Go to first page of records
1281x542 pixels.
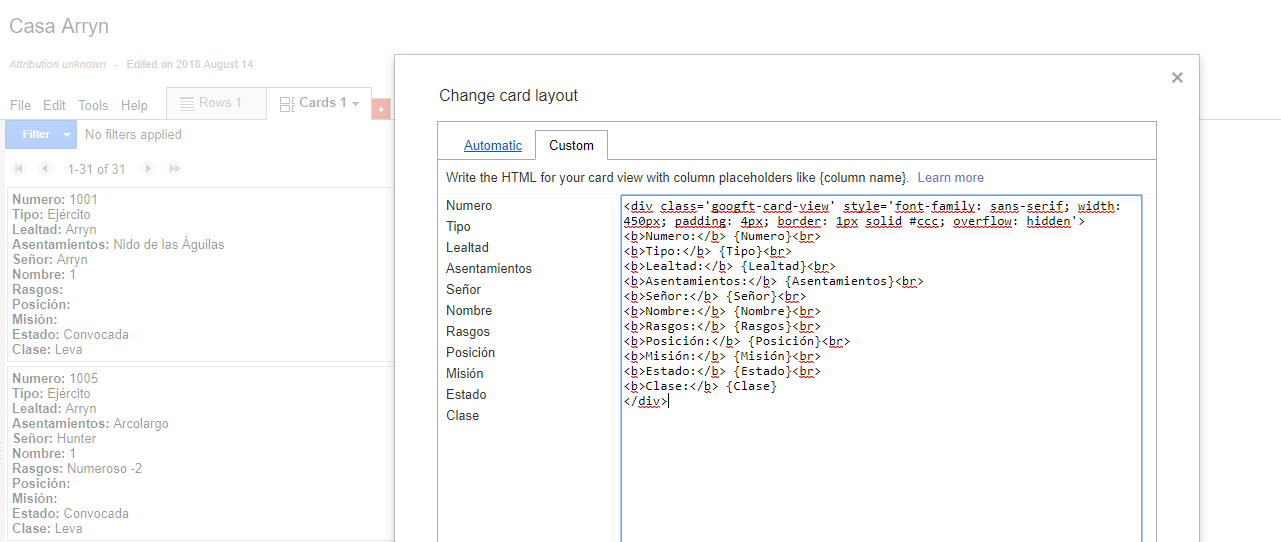pyautogui.click(x=19, y=169)
